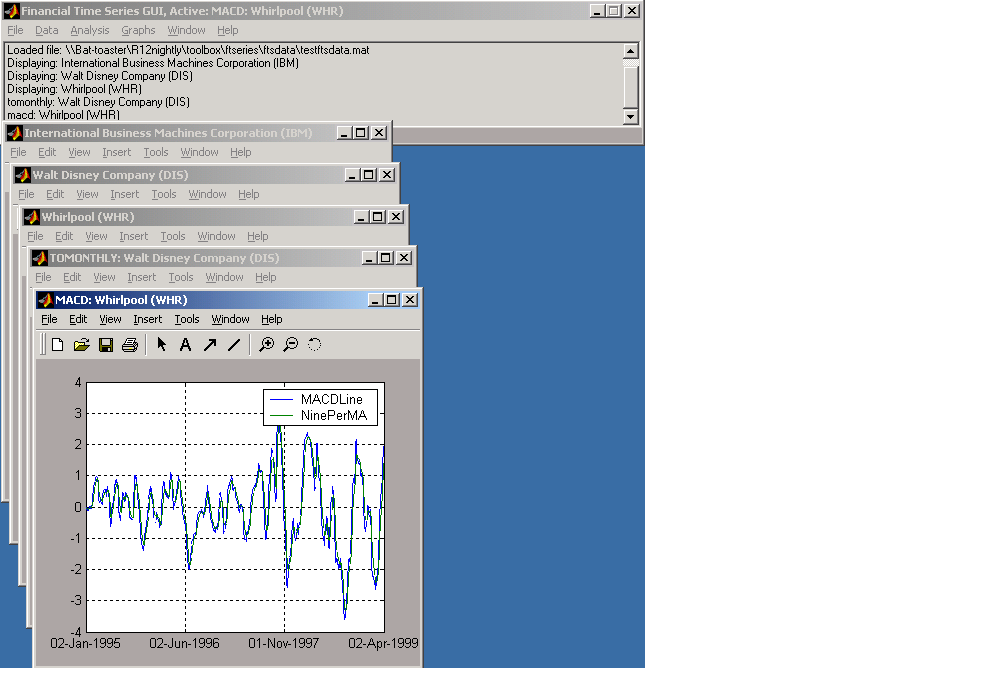Click the MACDLine legend entry
The height and width of the screenshot is (675, 1000).
click(331, 400)
